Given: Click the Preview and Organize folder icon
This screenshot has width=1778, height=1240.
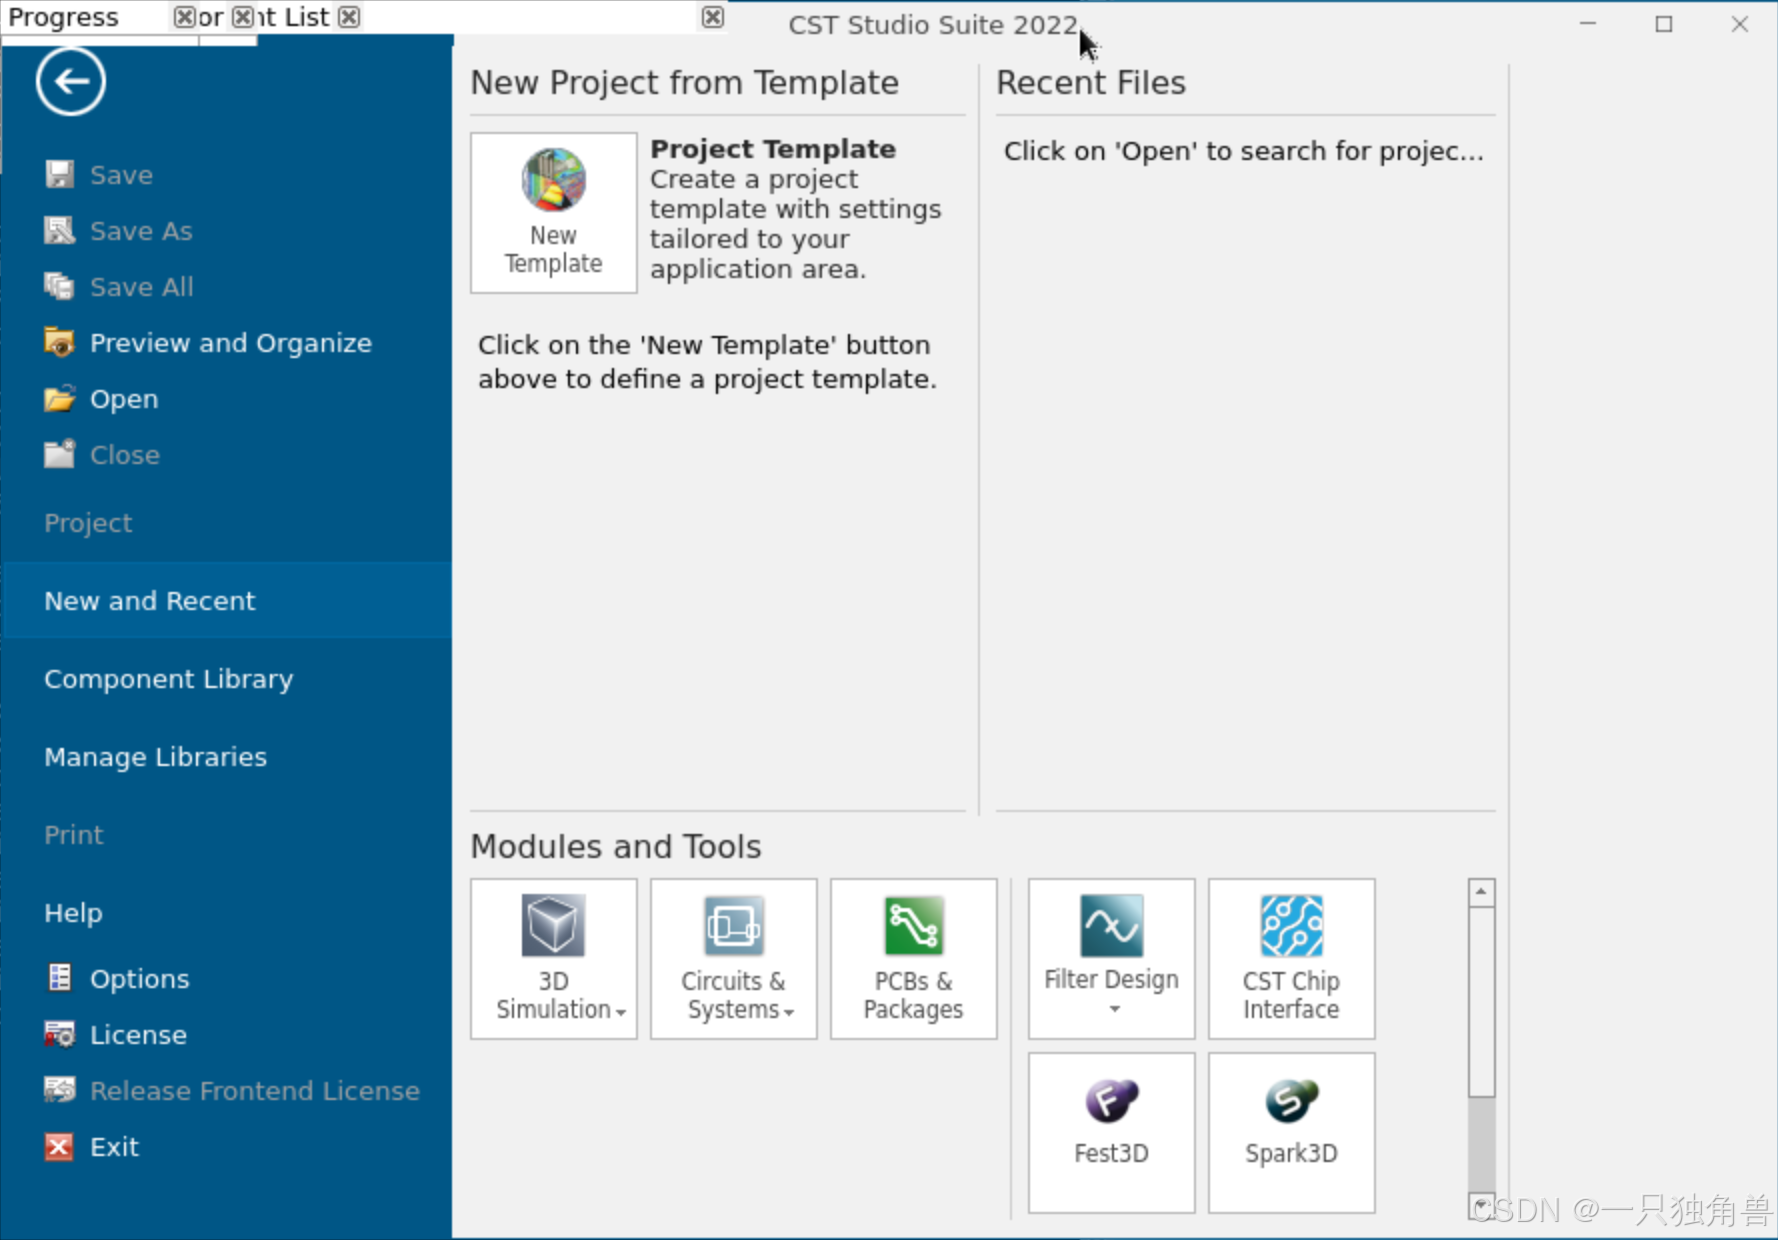Looking at the screenshot, I should coord(59,342).
